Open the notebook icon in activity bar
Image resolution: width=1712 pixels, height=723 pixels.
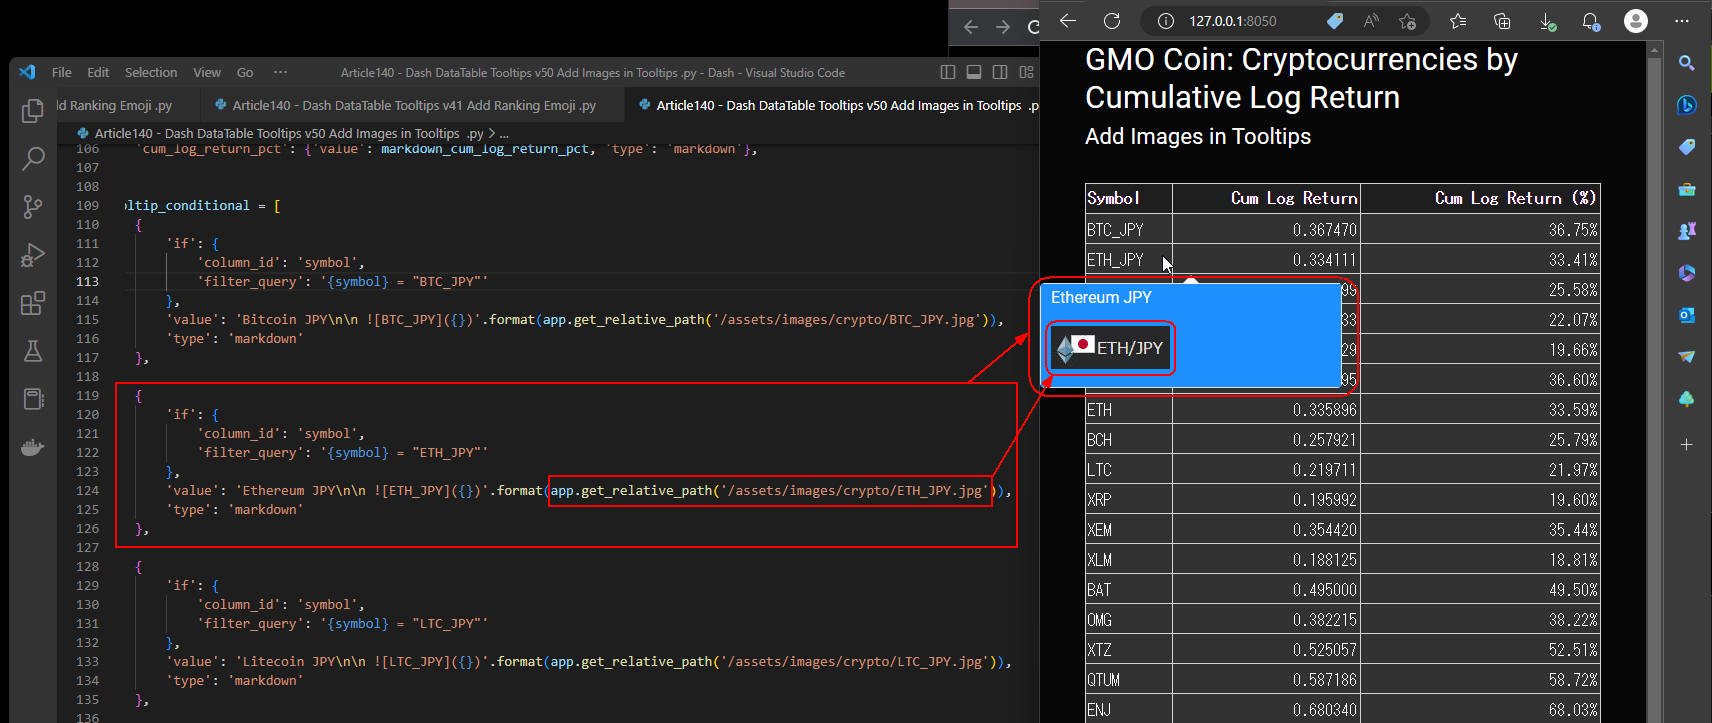pyautogui.click(x=33, y=399)
